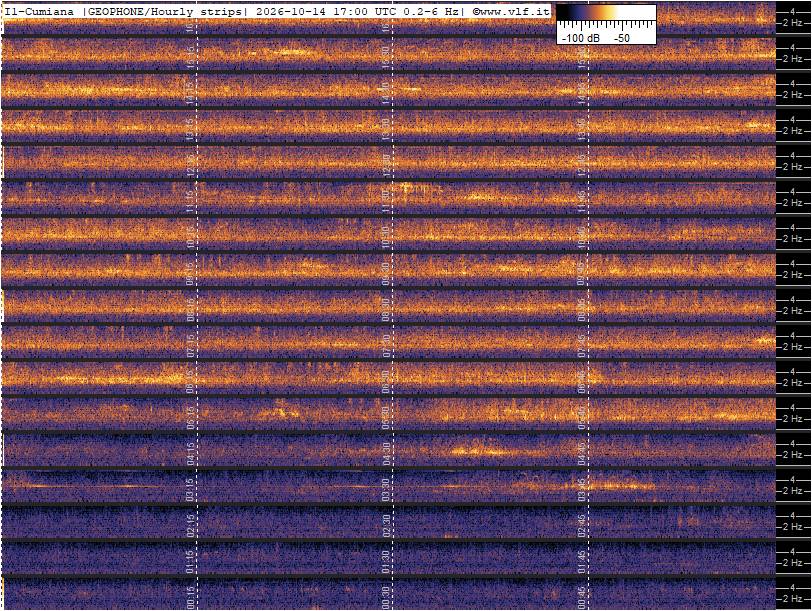This screenshot has height=611, width=812.
Task: Pick the "03:45" time marker
Action: (x=582, y=490)
